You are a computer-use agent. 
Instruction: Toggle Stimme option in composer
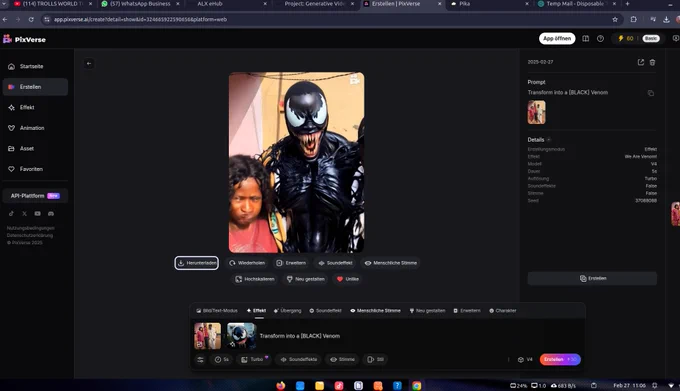coord(343,360)
